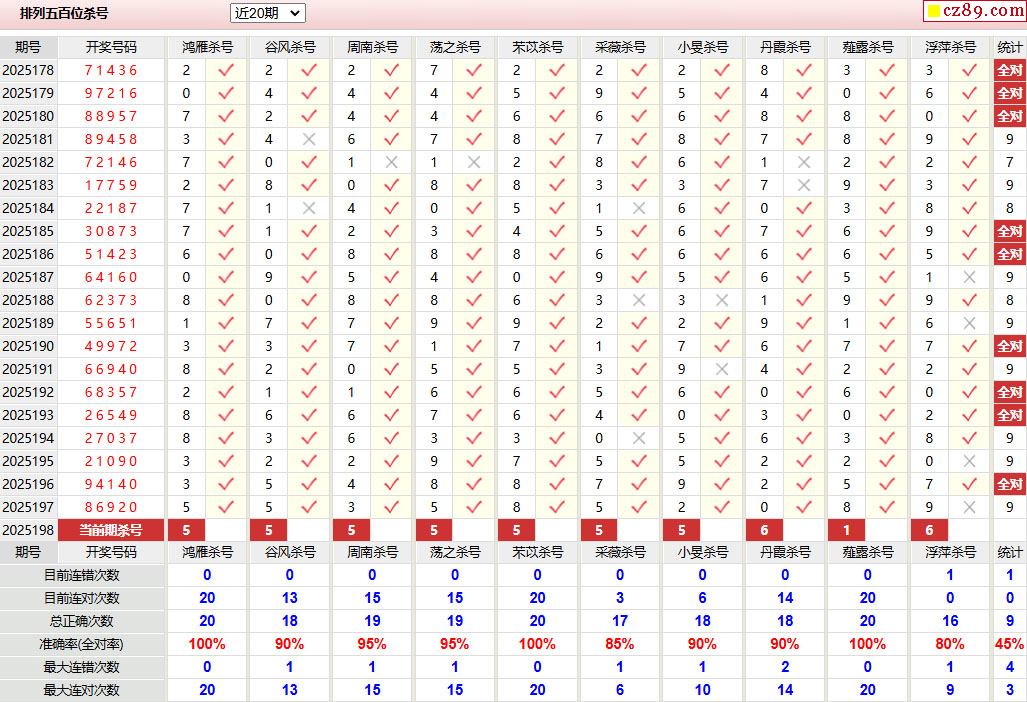Click the red 丹霞杀号 number 6 in row 2025198
This screenshot has width=1027, height=702.
[764, 530]
